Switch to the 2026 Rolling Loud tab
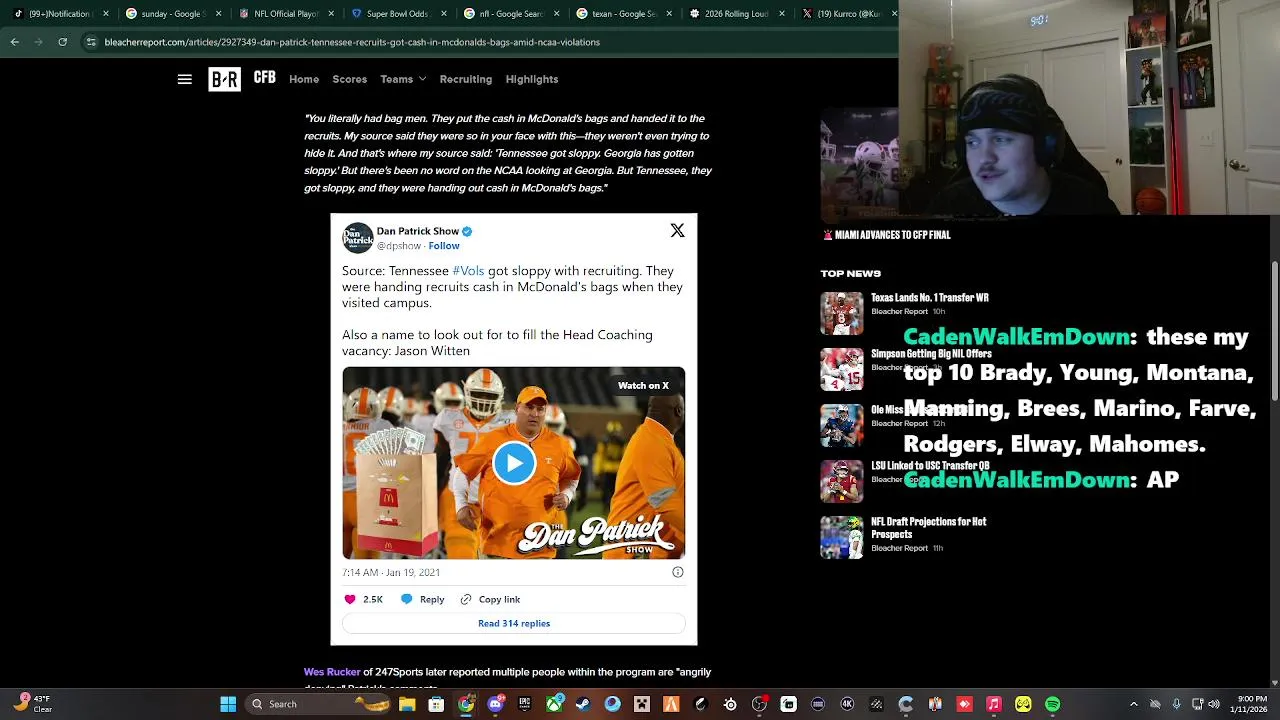Screen dimensions: 1280x720 pos(735,14)
